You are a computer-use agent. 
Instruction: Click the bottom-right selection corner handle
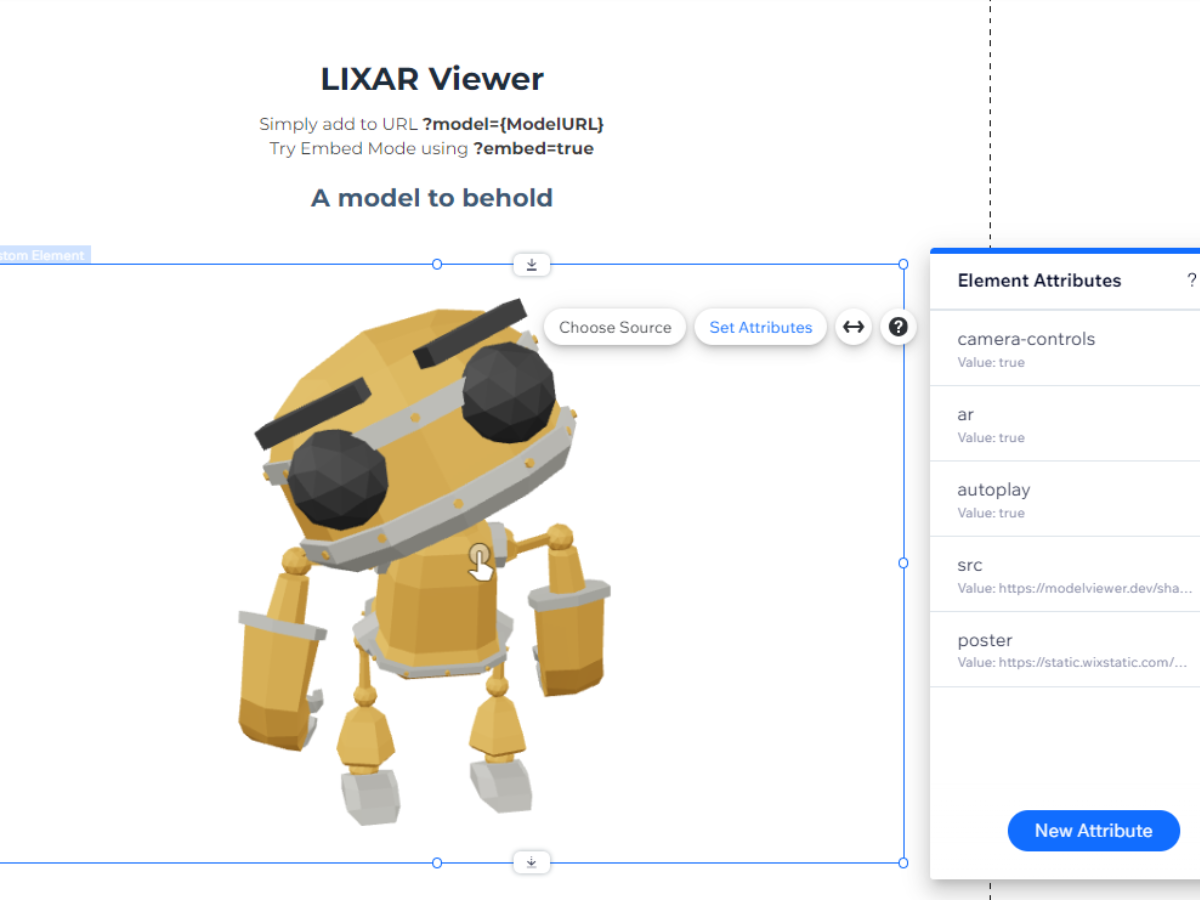coord(904,862)
